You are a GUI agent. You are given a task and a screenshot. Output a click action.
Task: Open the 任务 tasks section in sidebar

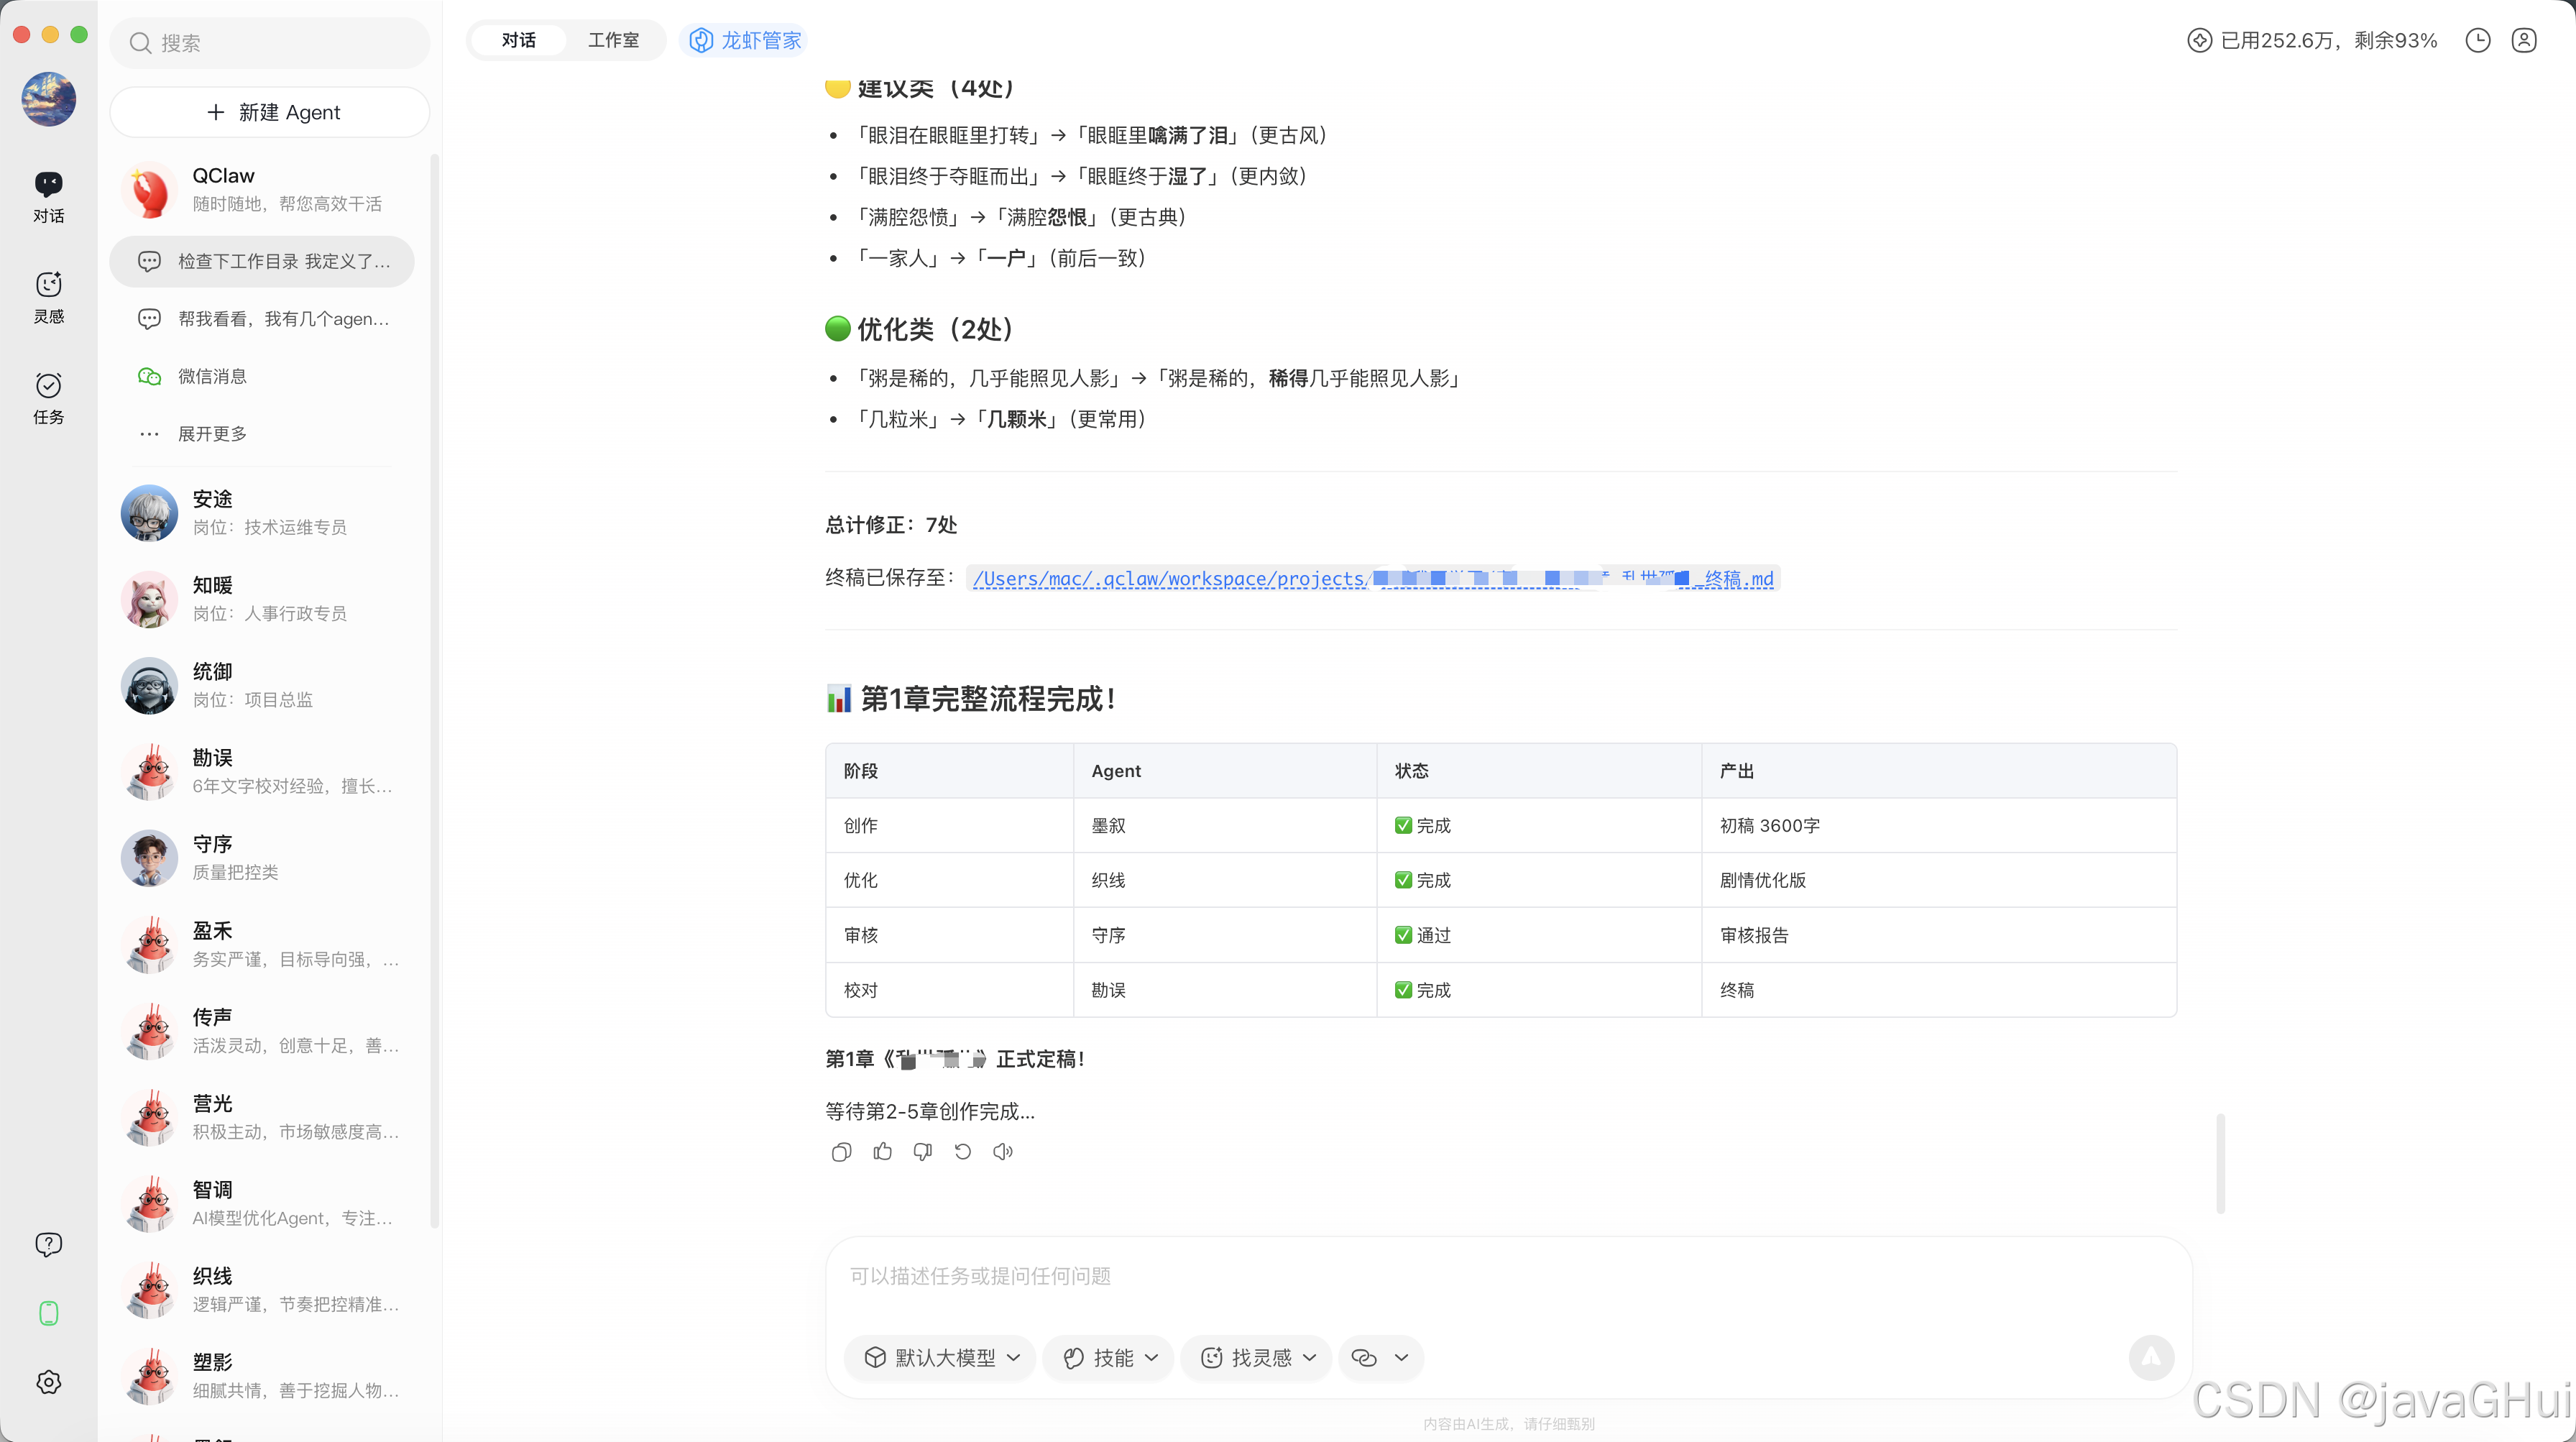click(48, 398)
